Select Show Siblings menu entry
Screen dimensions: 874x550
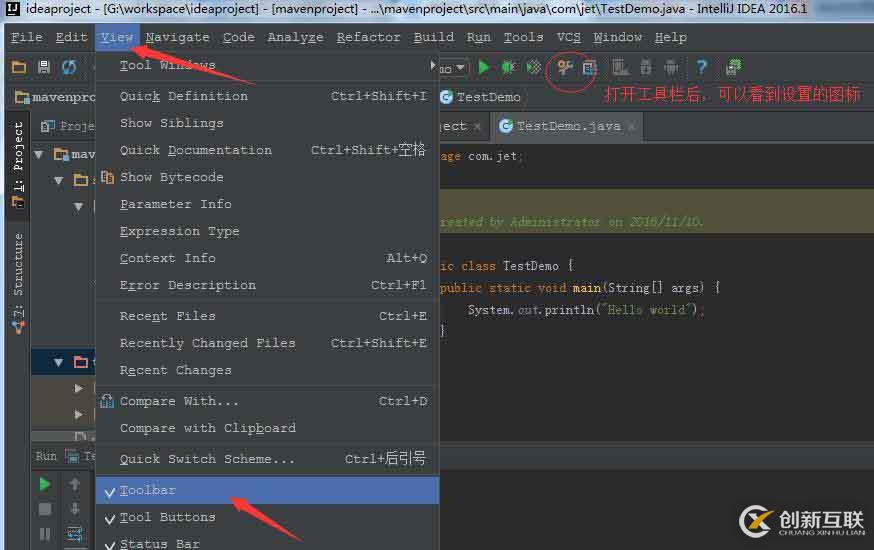[x=268, y=123]
